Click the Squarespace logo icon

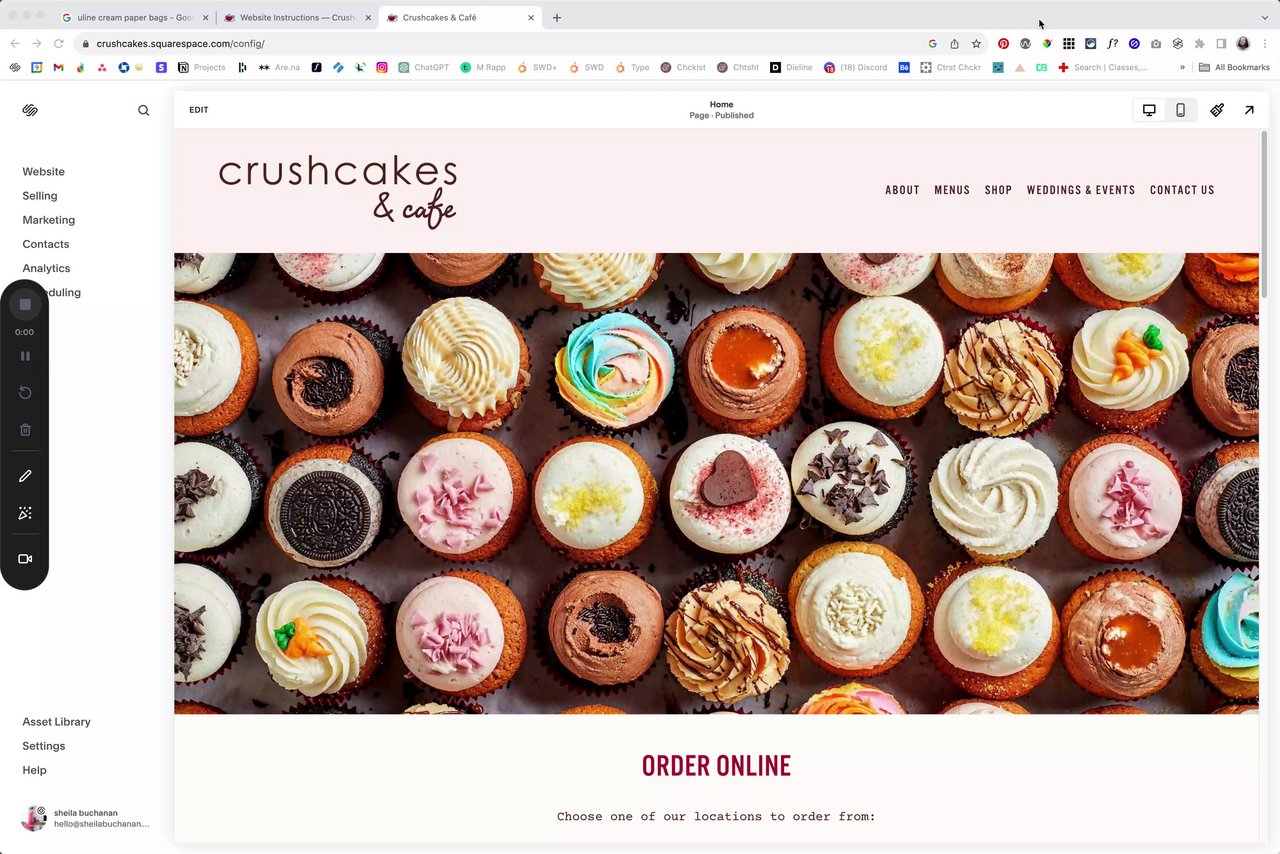point(30,110)
